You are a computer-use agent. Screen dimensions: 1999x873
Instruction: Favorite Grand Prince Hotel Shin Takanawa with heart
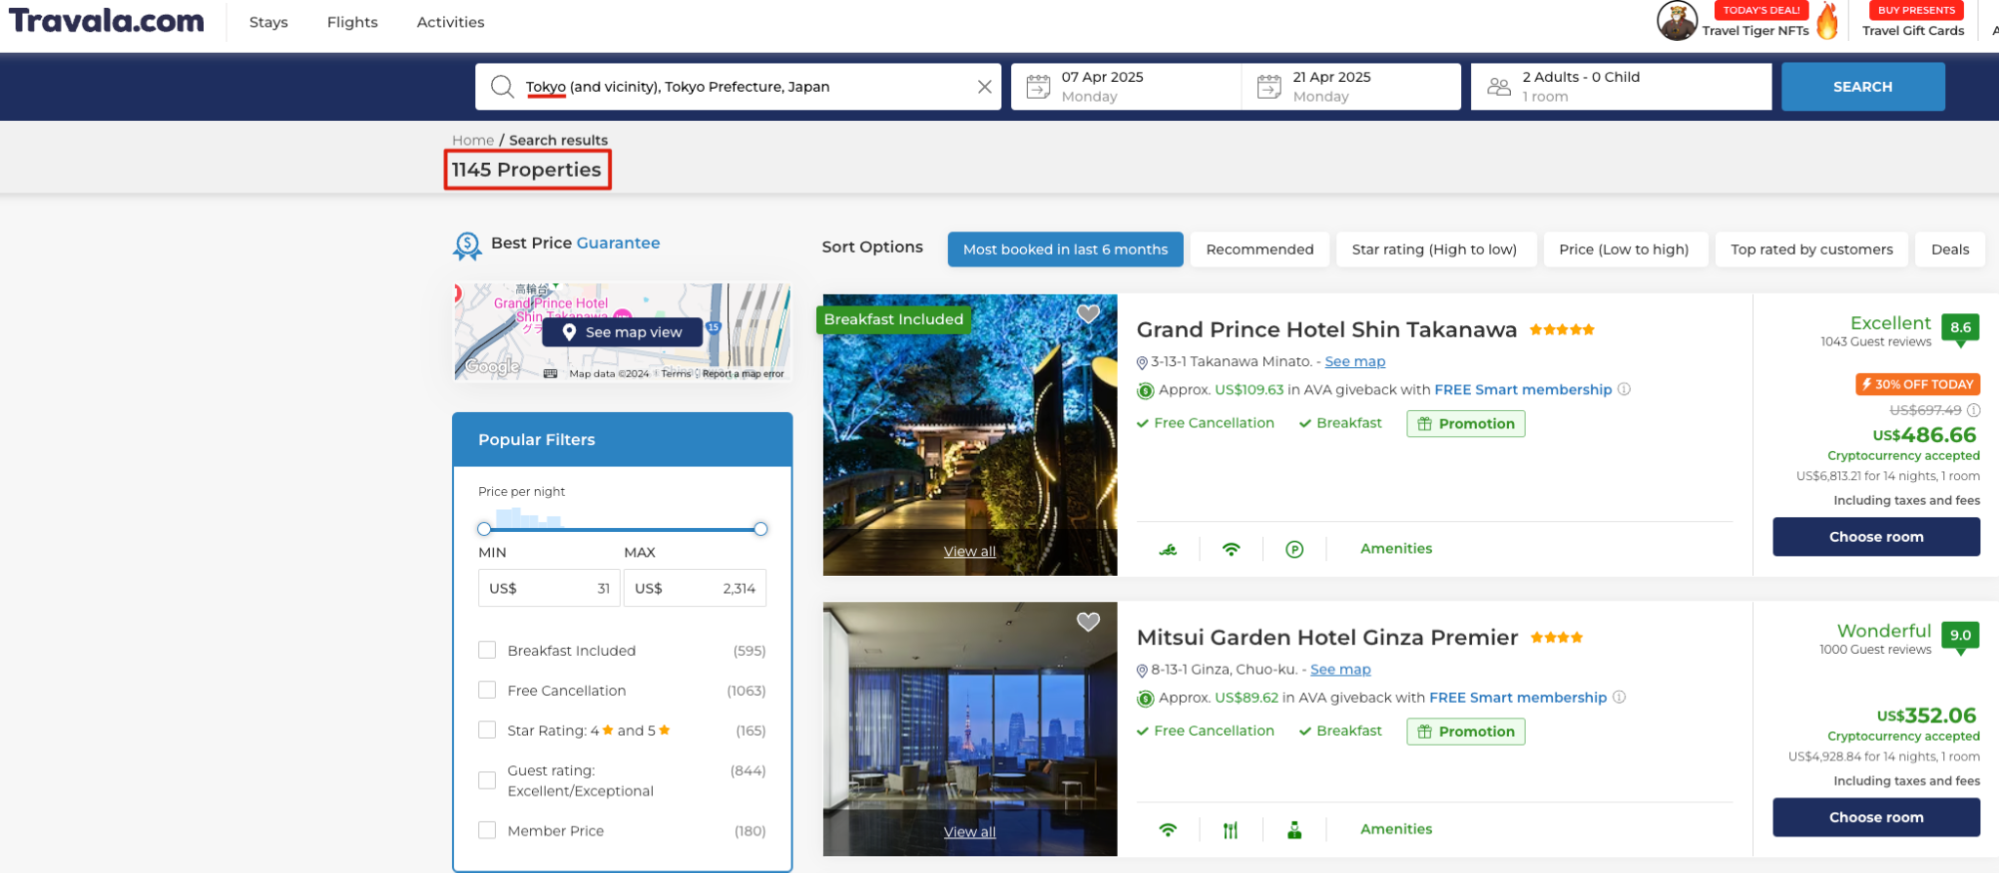1088,314
